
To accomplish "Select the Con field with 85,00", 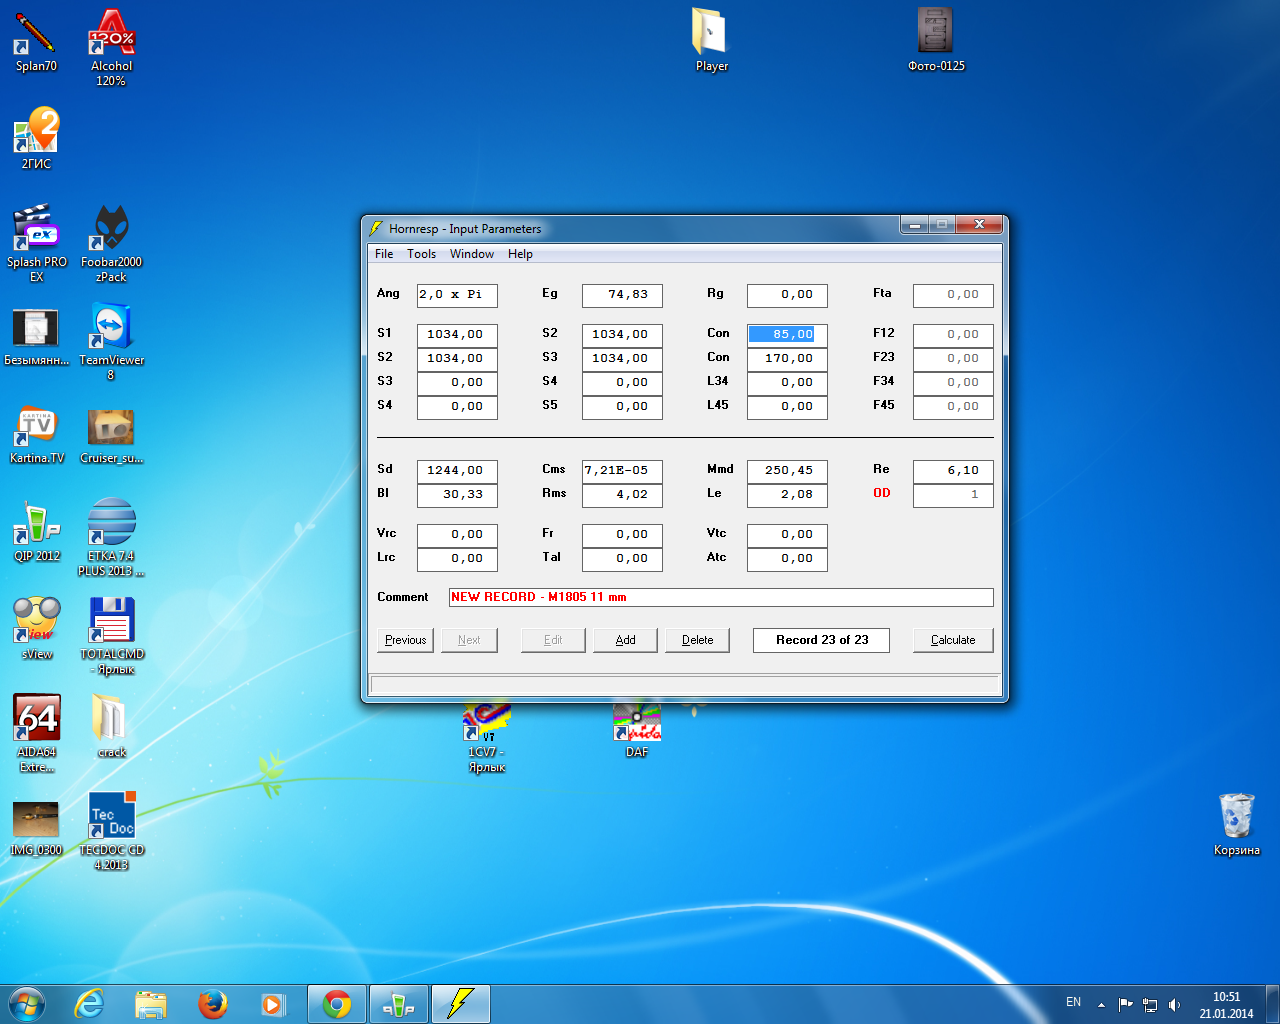I will [x=787, y=335].
